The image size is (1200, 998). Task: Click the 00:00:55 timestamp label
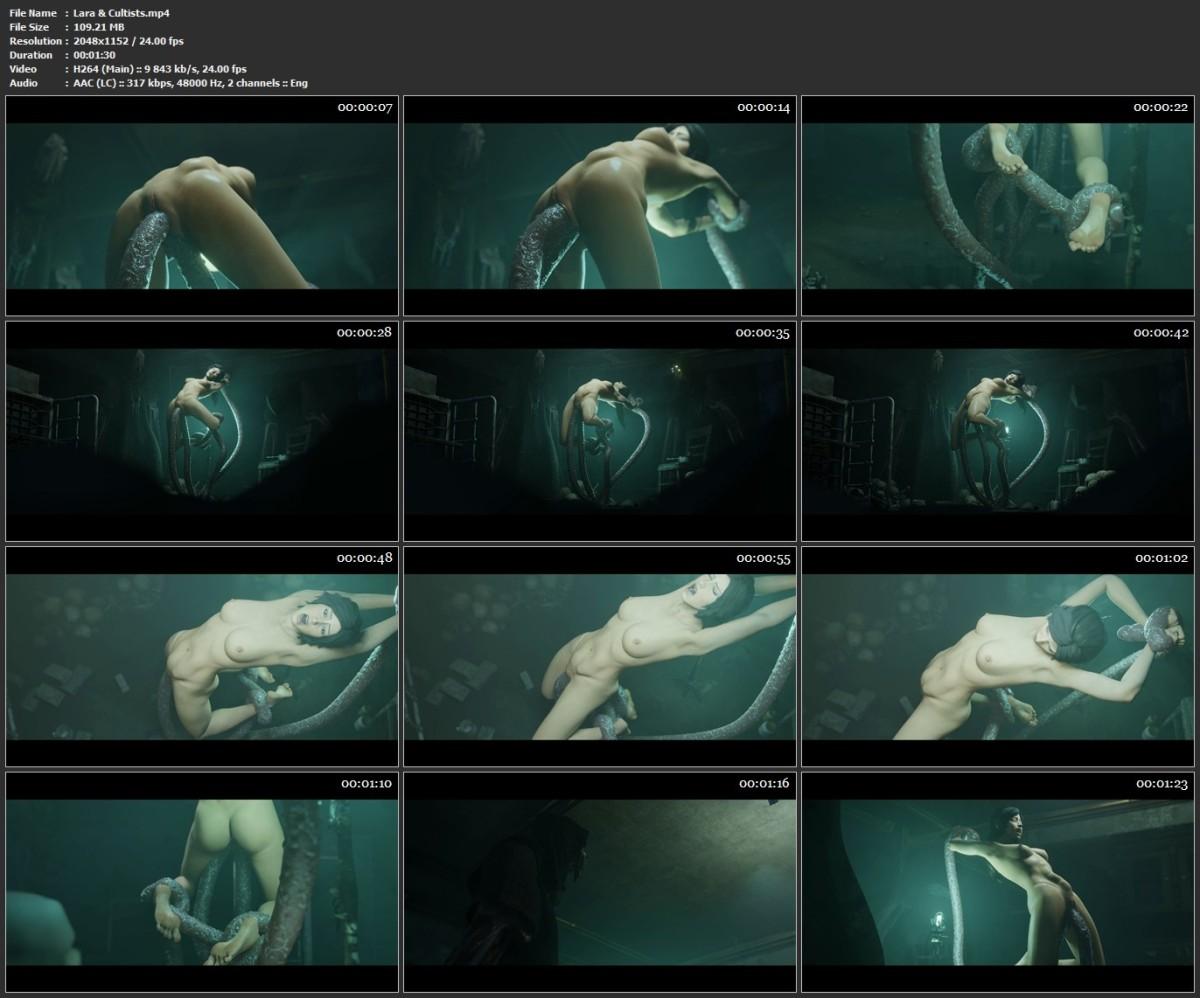pyautogui.click(x=763, y=557)
